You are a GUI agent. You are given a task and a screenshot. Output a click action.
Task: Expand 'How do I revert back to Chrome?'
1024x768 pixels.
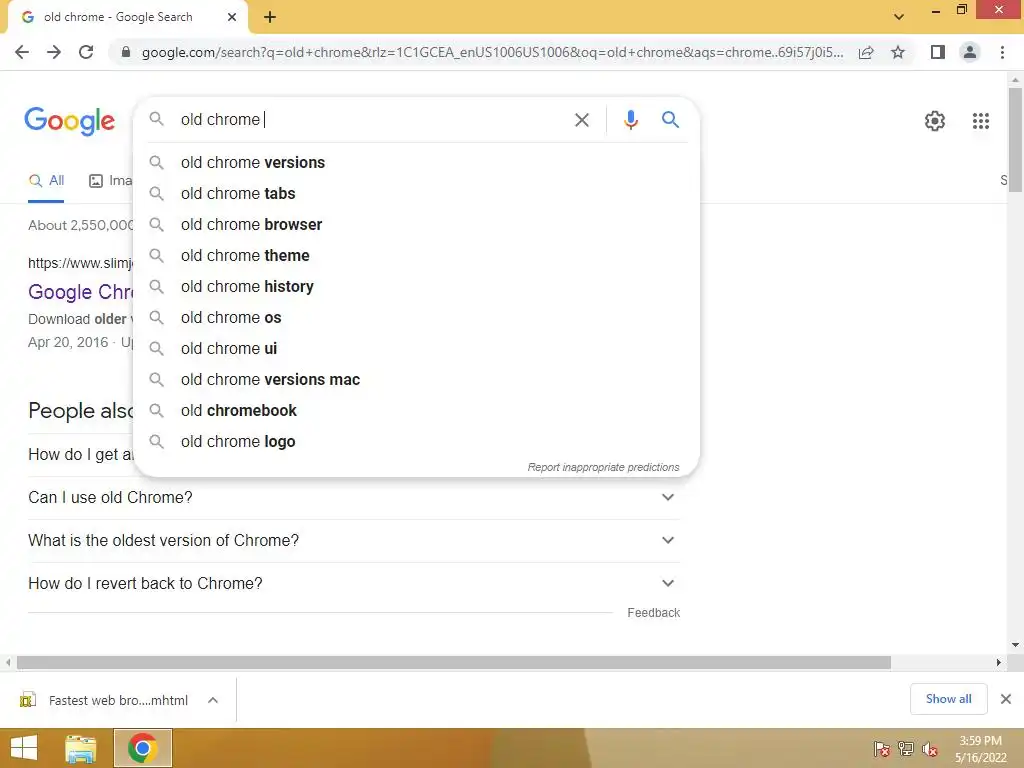354,584
